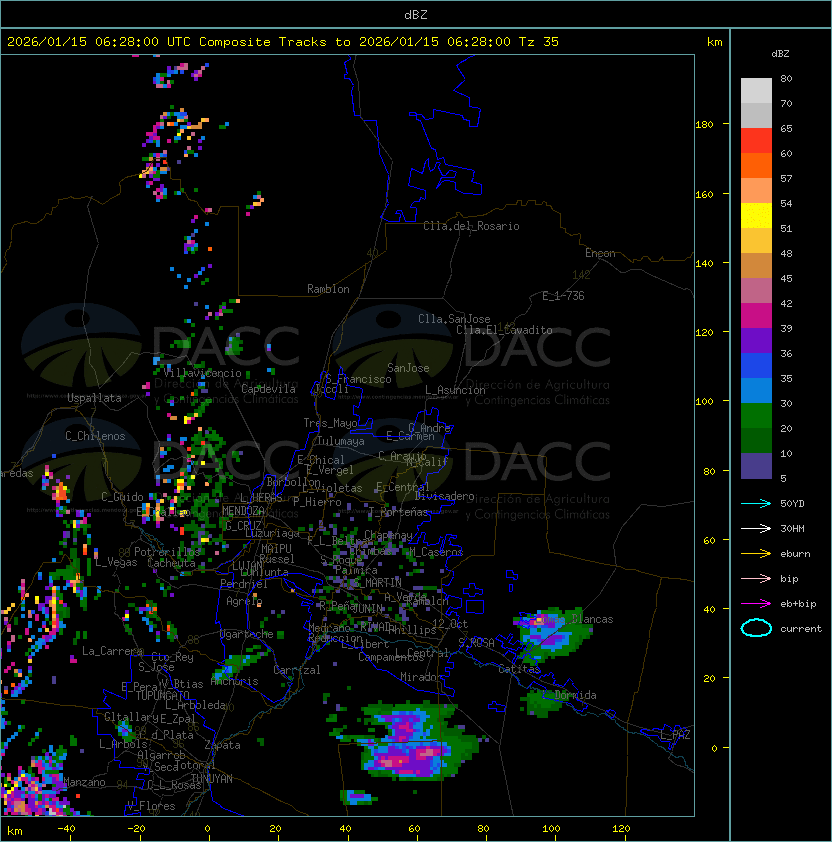Click the '100' tick on the horizontal axis
This screenshot has height=842, width=832.
click(x=552, y=829)
